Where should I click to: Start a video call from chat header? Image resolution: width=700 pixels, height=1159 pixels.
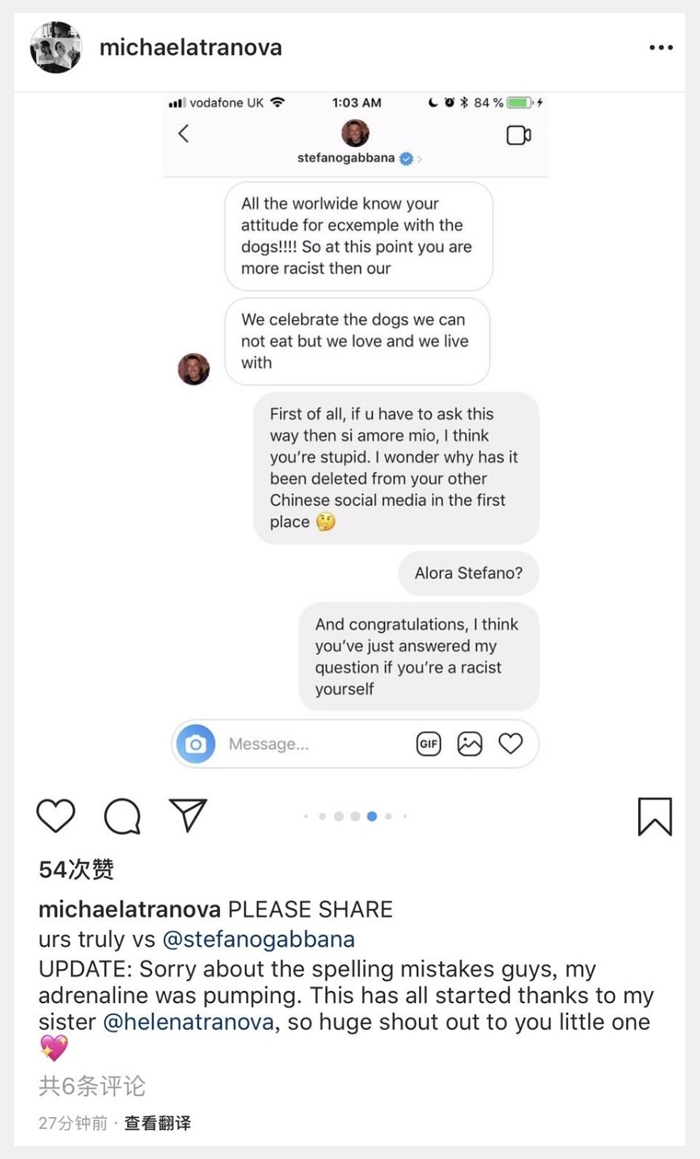pyautogui.click(x=519, y=135)
